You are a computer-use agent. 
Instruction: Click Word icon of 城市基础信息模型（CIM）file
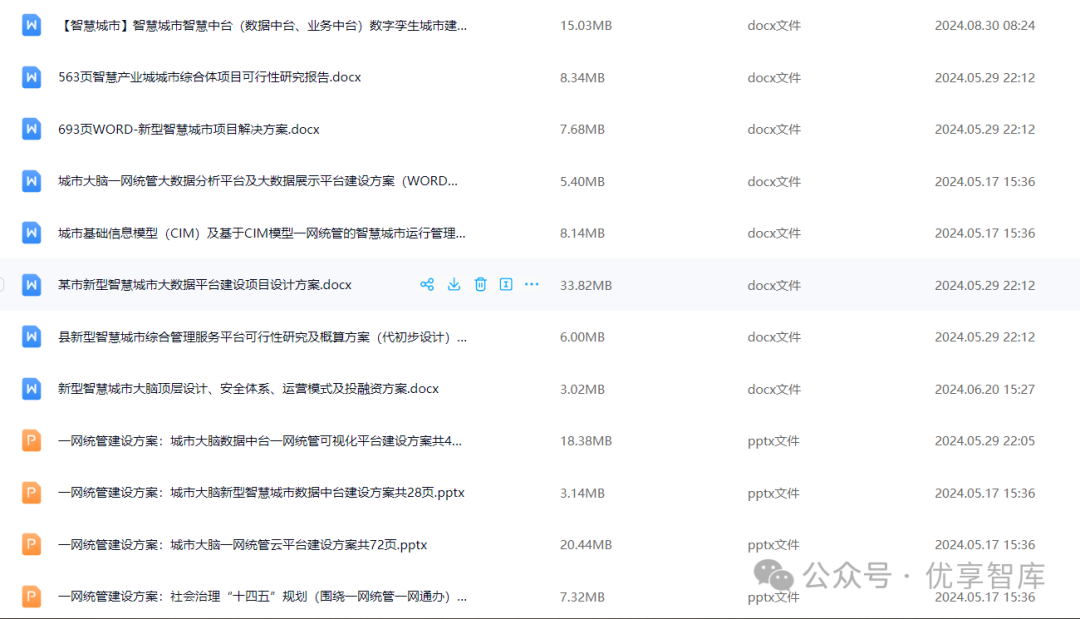pos(32,233)
